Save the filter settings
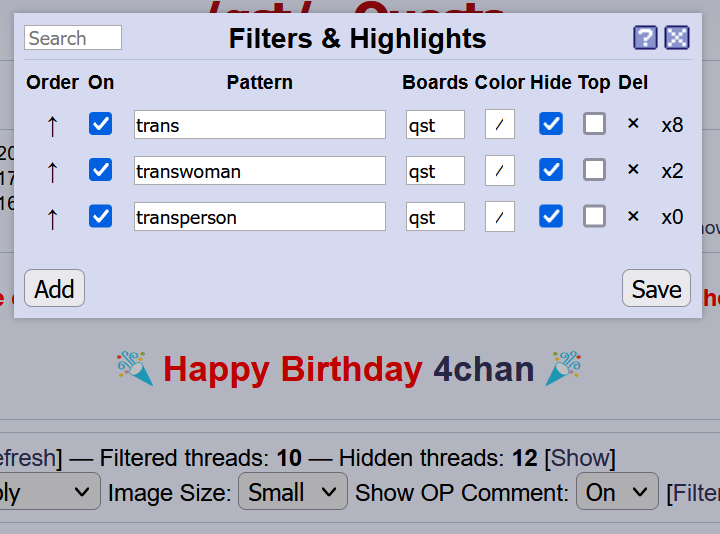720x534 pixels. tap(656, 288)
